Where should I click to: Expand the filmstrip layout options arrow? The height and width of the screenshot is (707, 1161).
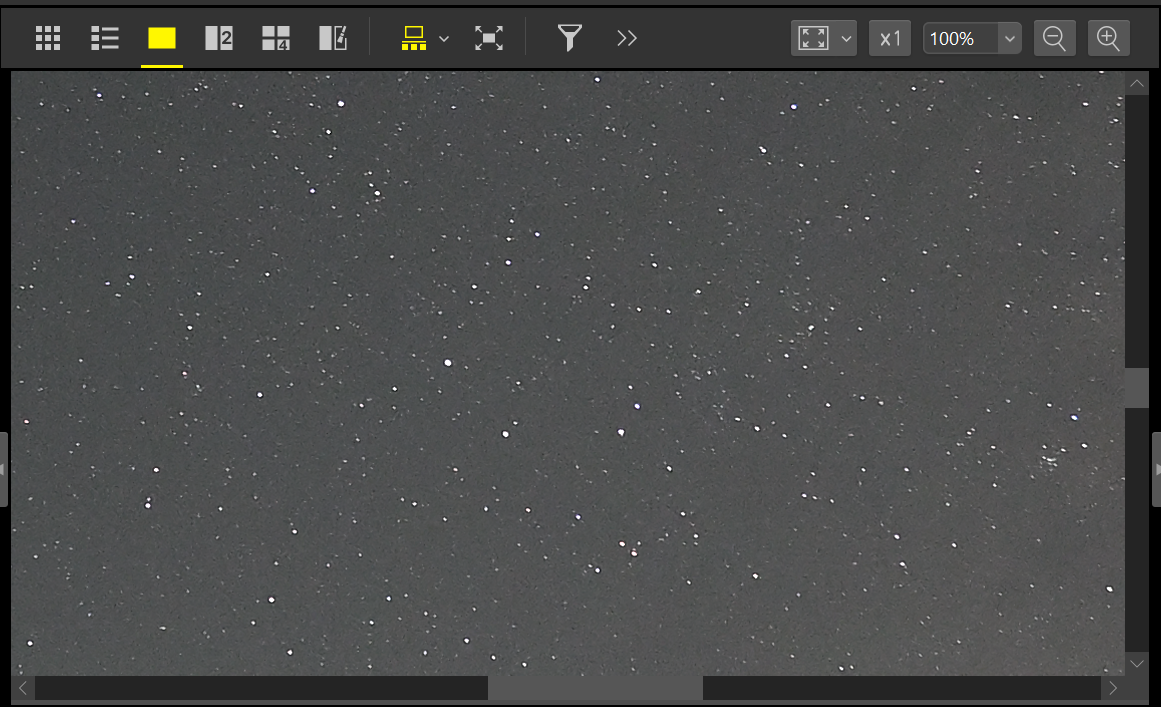coord(444,39)
